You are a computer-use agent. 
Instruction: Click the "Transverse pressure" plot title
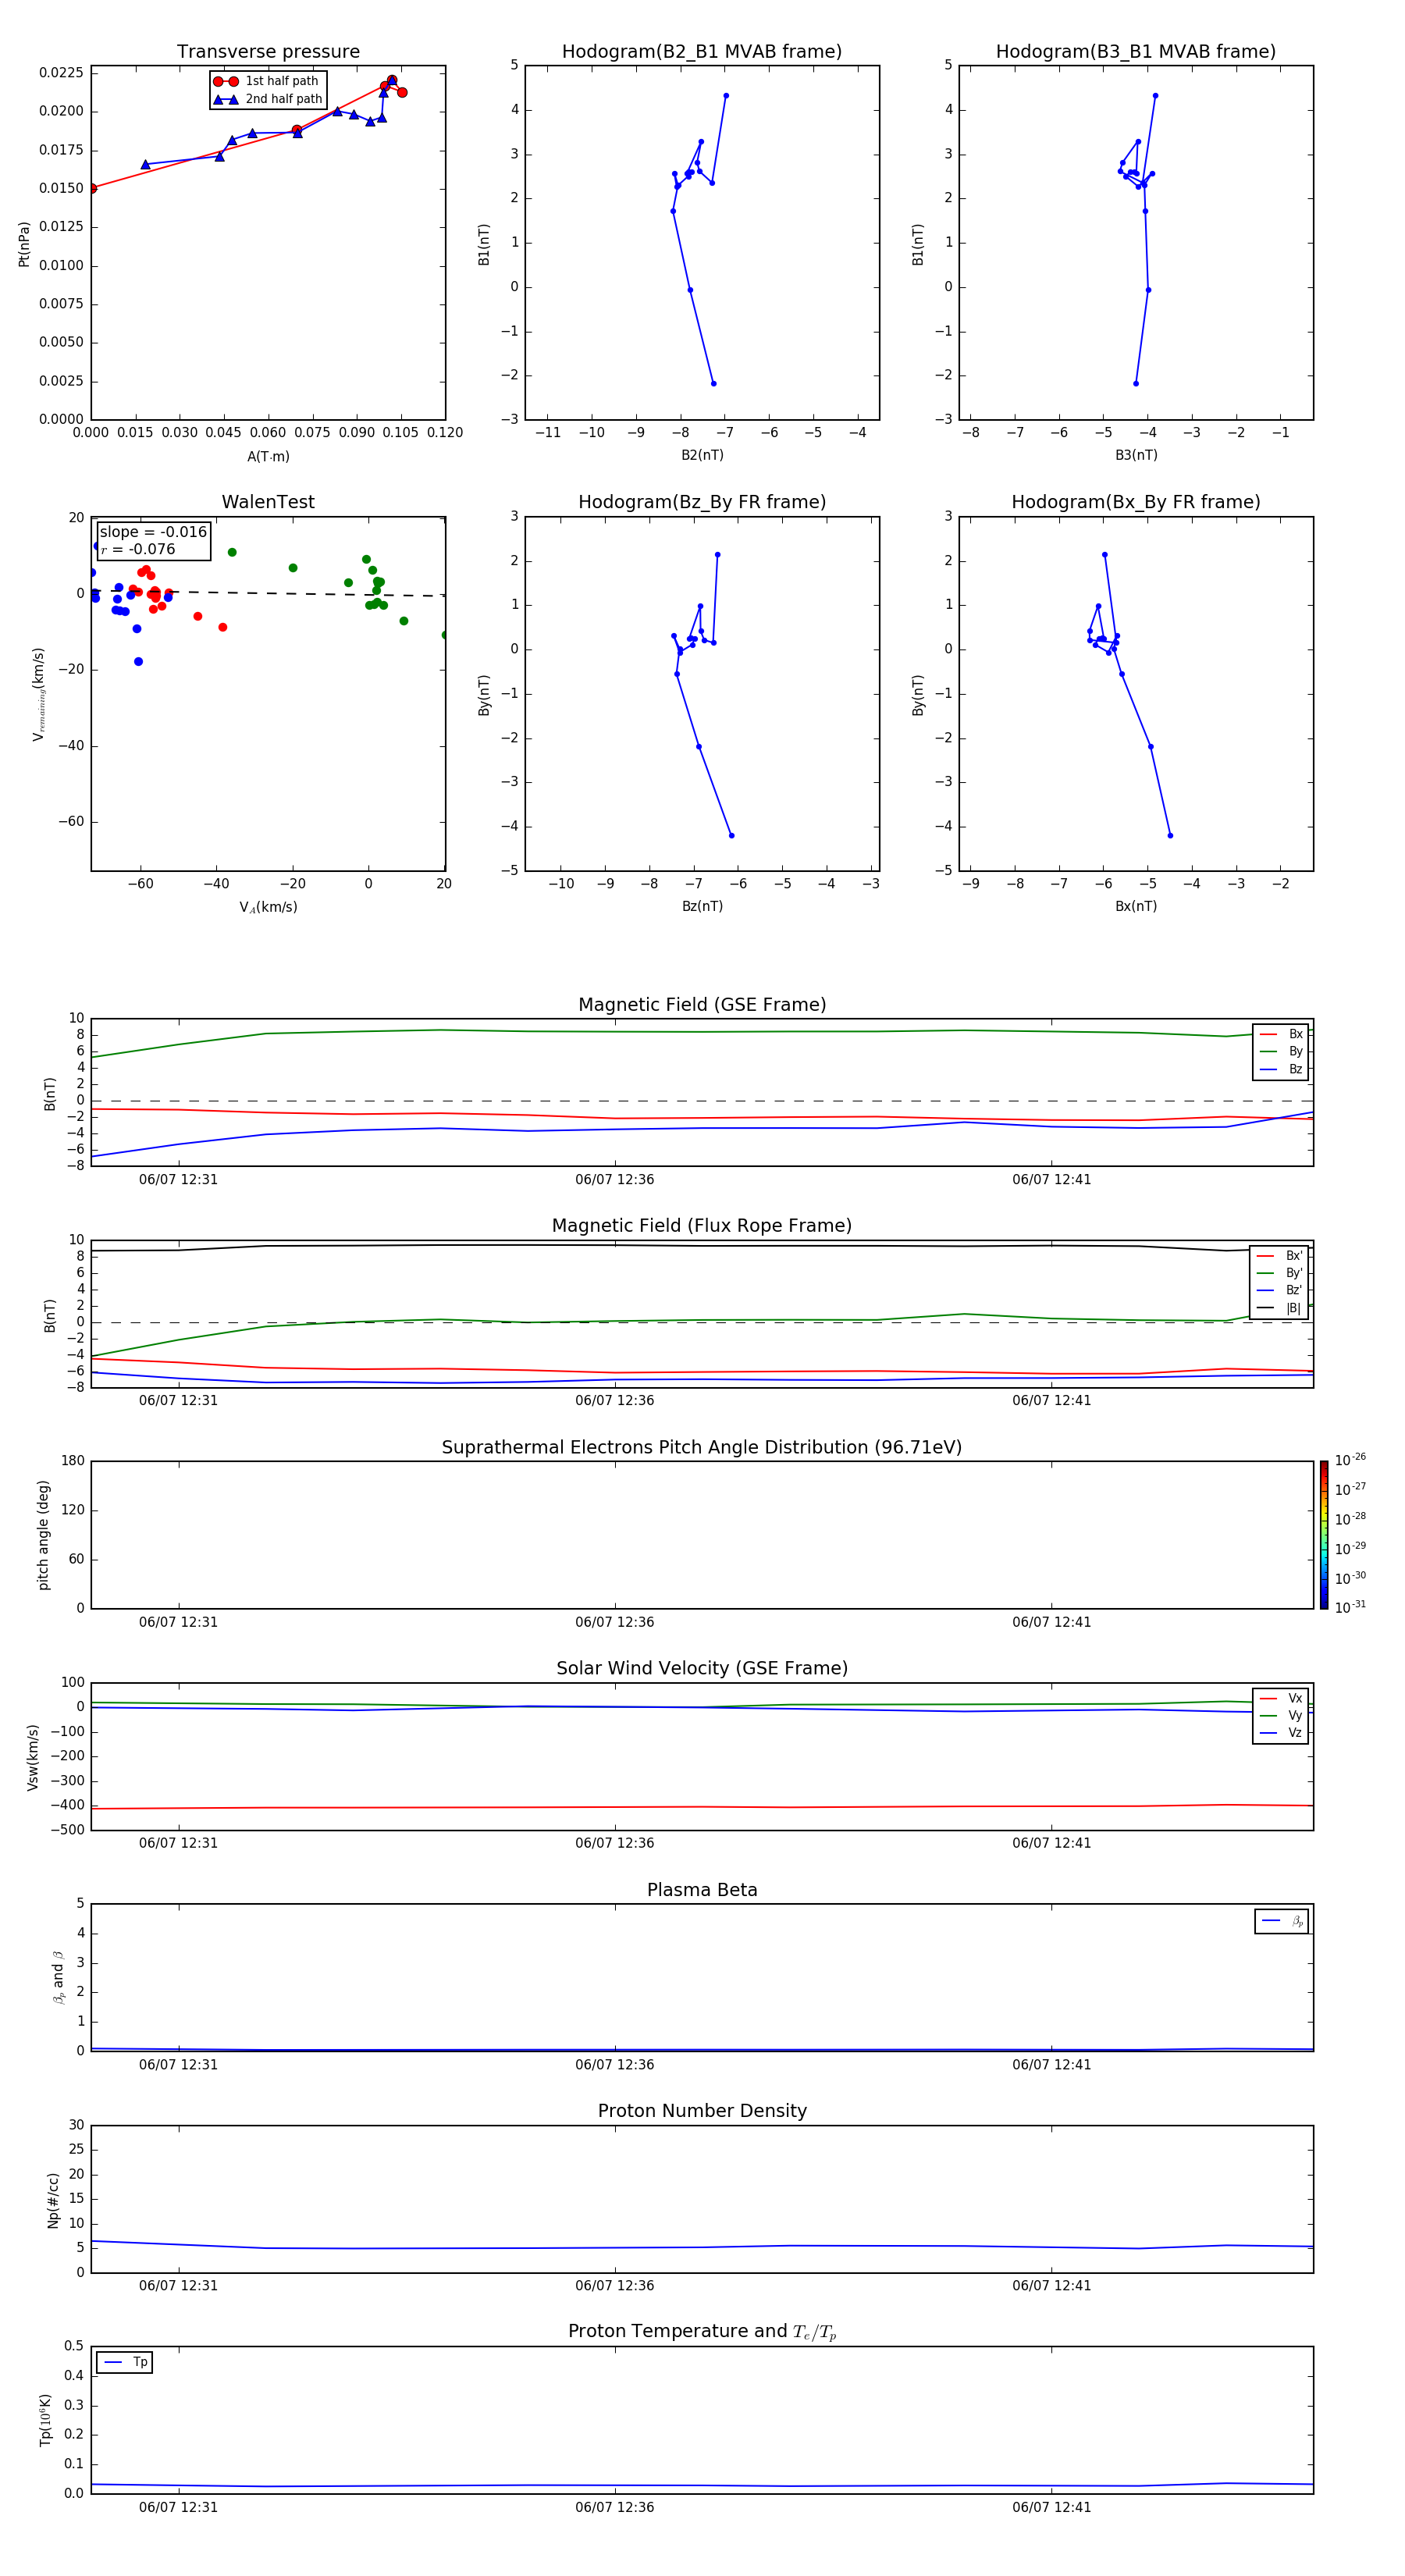coord(268,52)
